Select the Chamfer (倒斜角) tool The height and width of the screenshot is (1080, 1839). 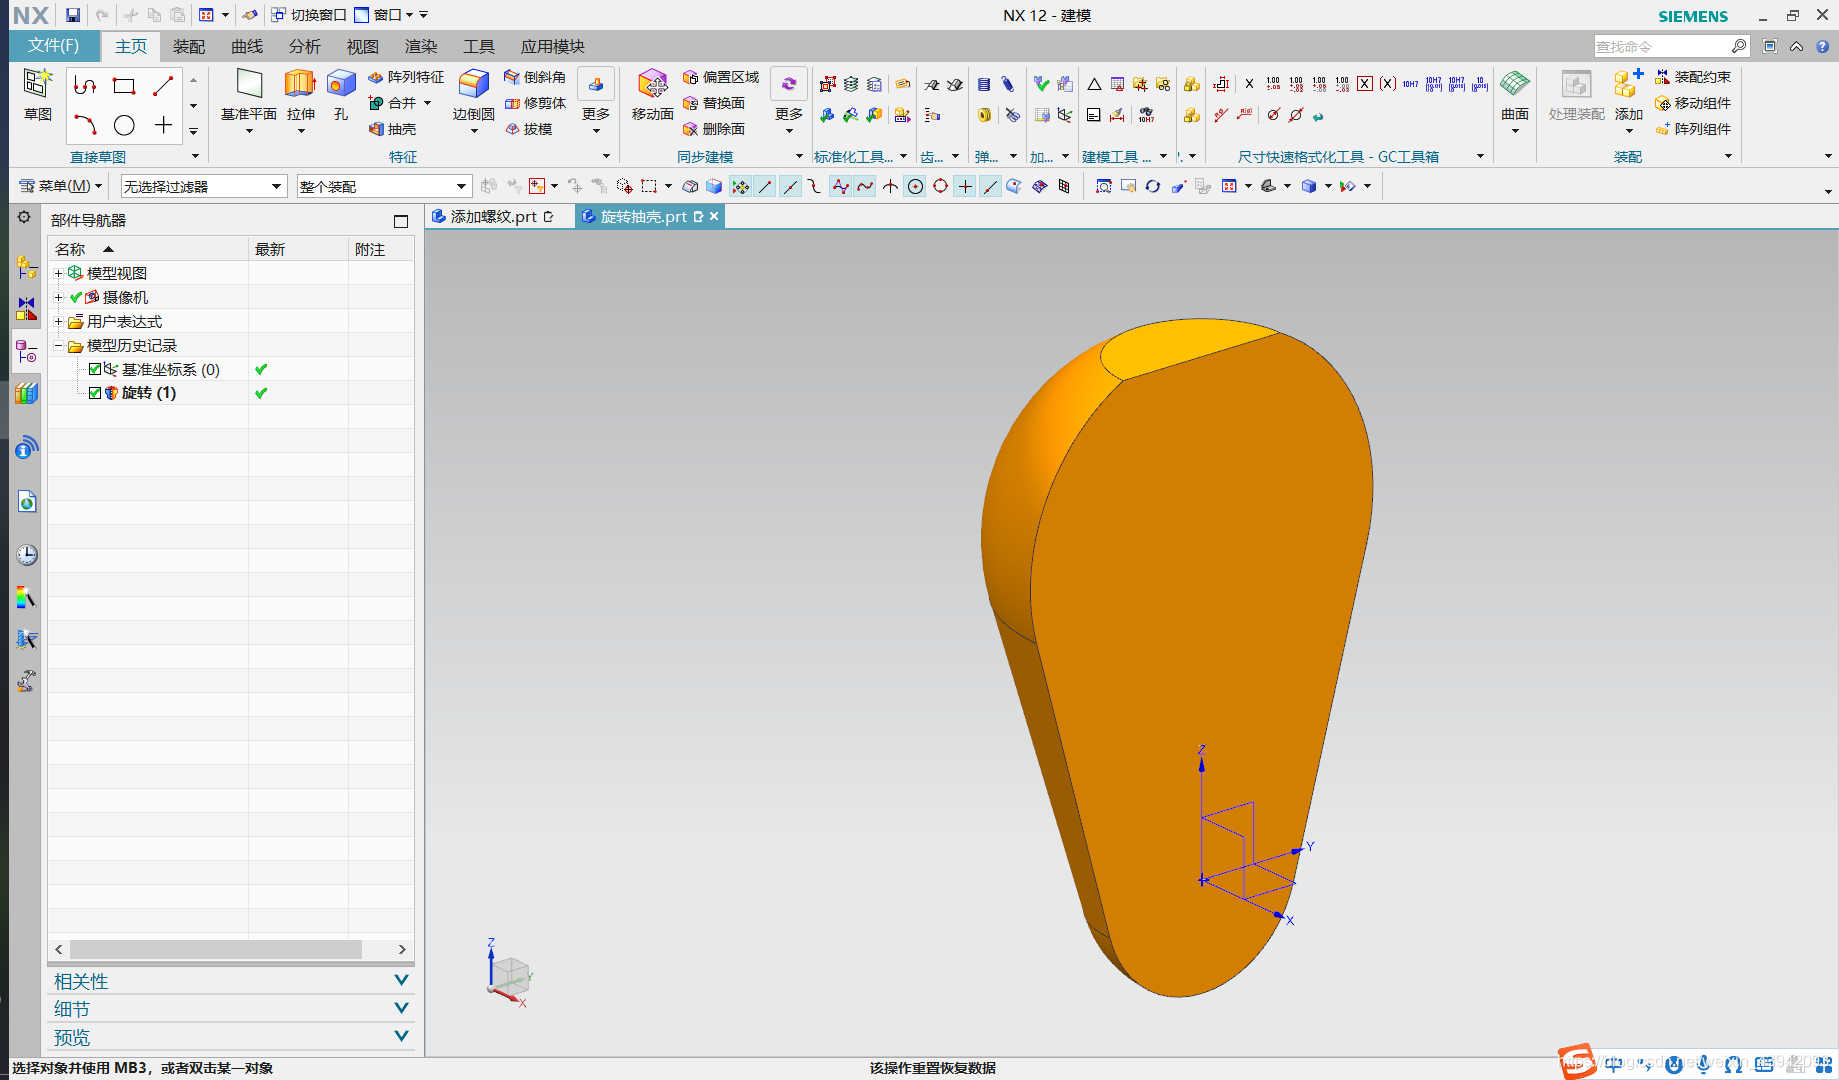(x=535, y=77)
